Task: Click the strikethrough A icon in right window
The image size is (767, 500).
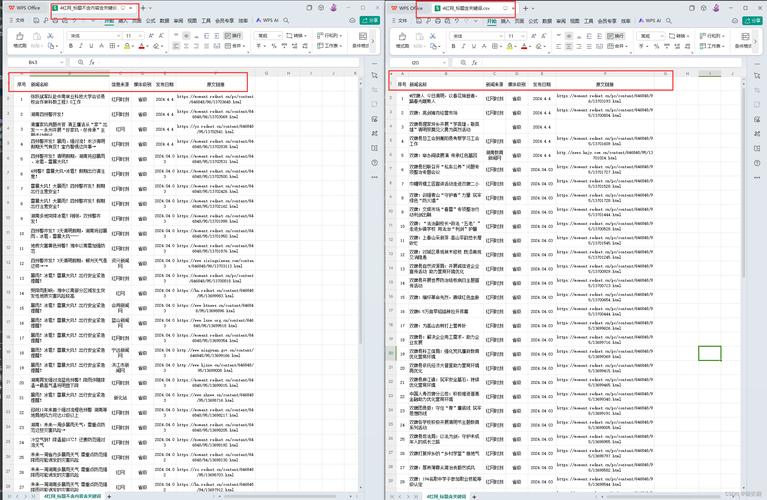Action: [484, 46]
